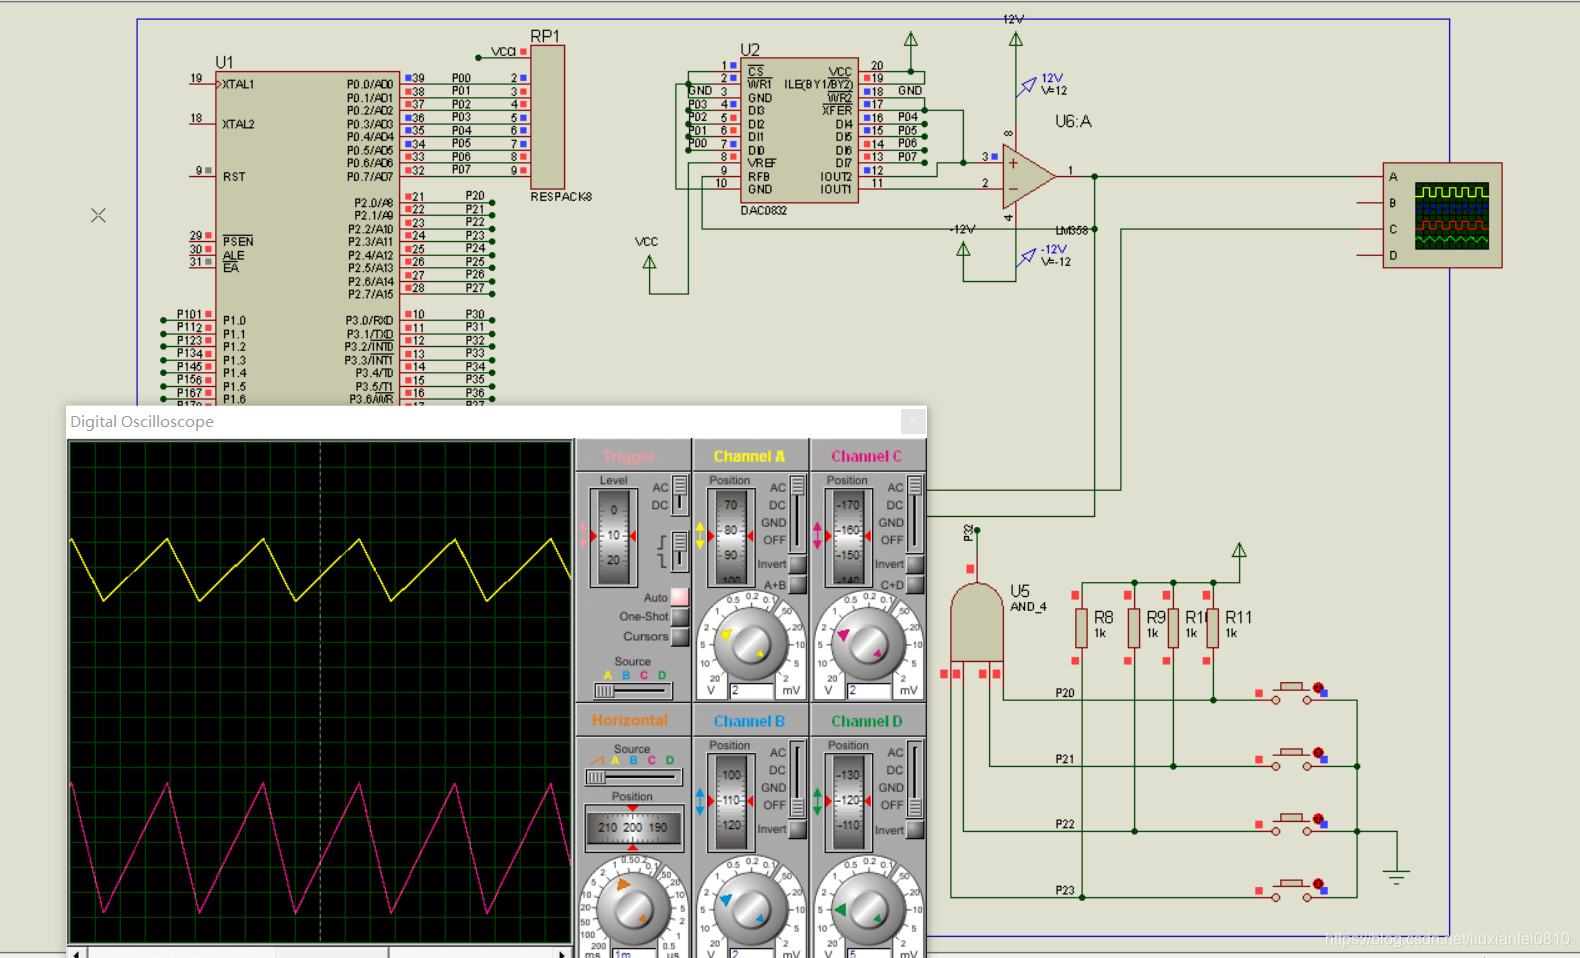
Task: Click the Trigger Level thumbwheel
Action: [x=613, y=537]
